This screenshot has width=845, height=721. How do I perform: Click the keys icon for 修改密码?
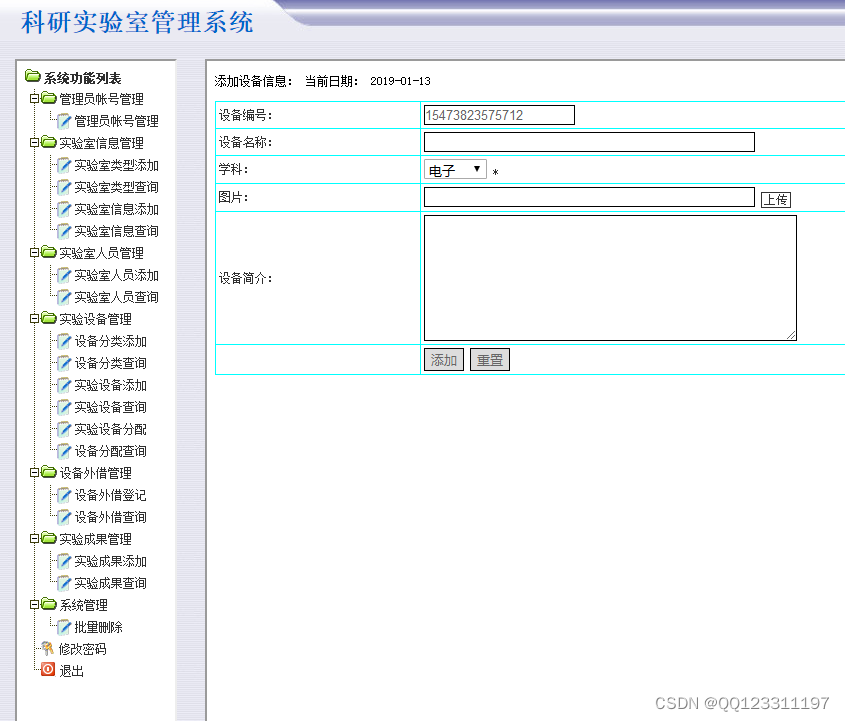47,648
